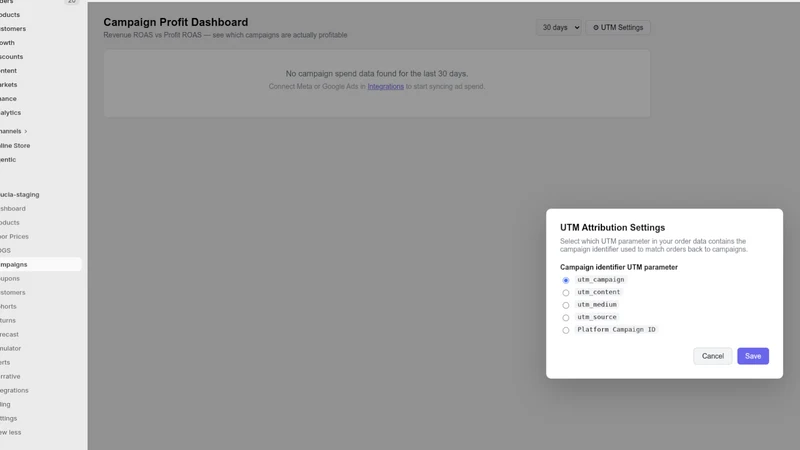Choose utm_source as campaign identifier
The height and width of the screenshot is (450, 800).
pos(566,317)
